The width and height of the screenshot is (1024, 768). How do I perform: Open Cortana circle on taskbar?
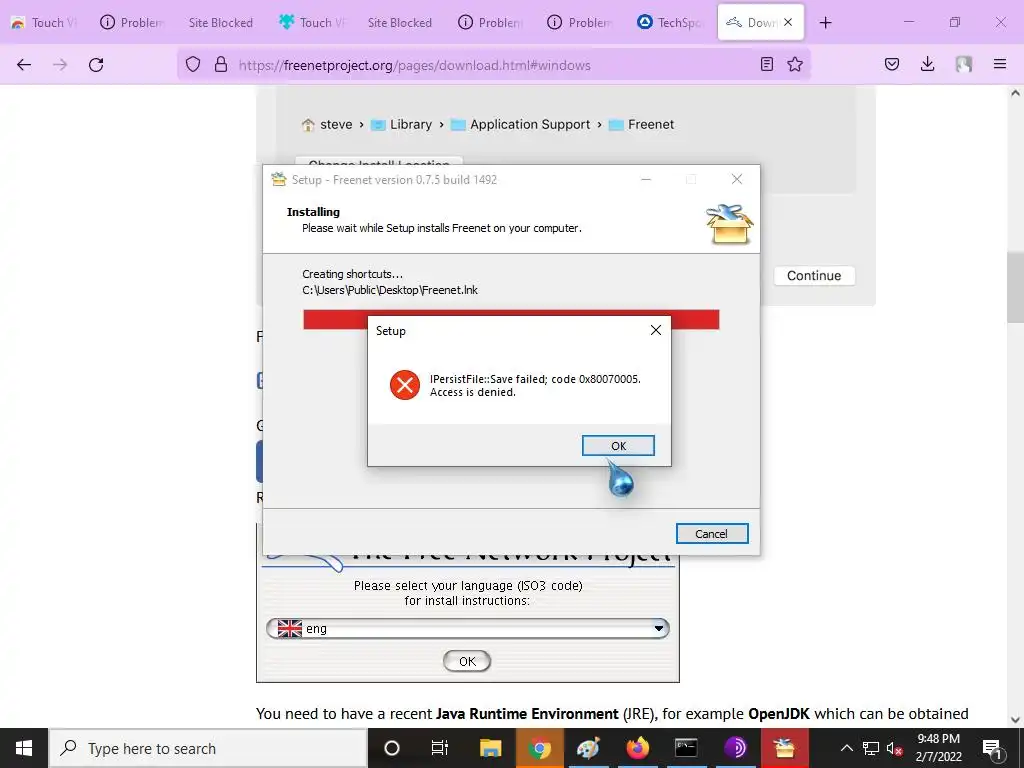391,748
